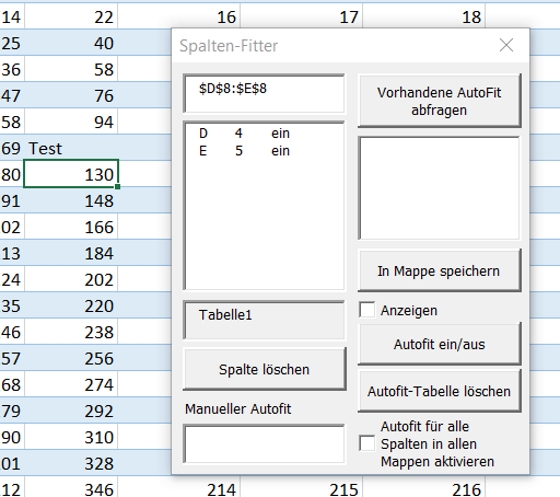Select the cell with value 94

[x=71, y=121]
